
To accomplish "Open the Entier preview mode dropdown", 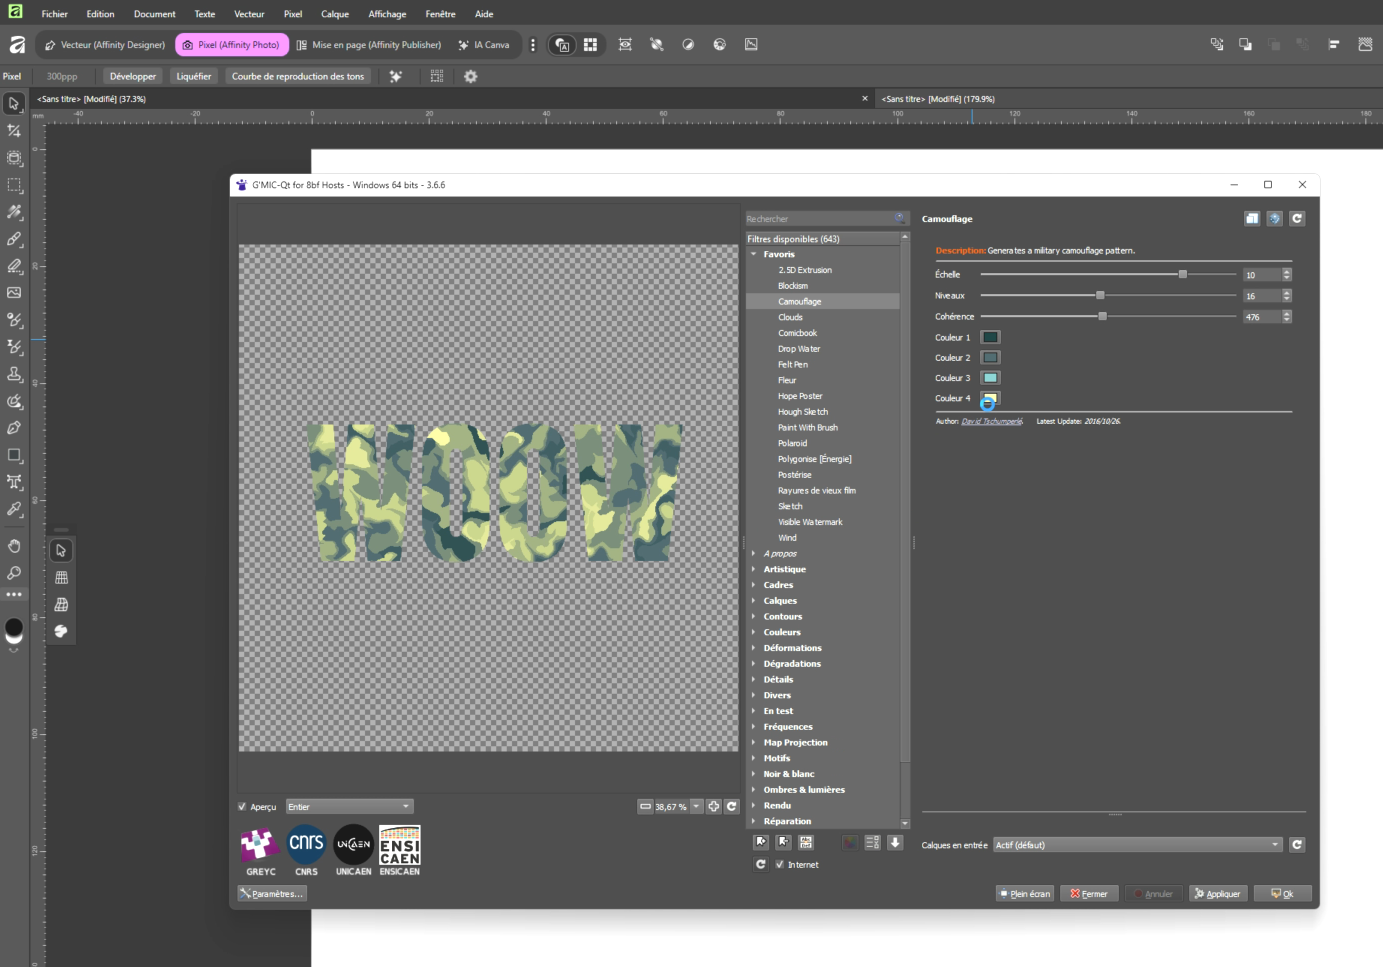I will pos(349,807).
